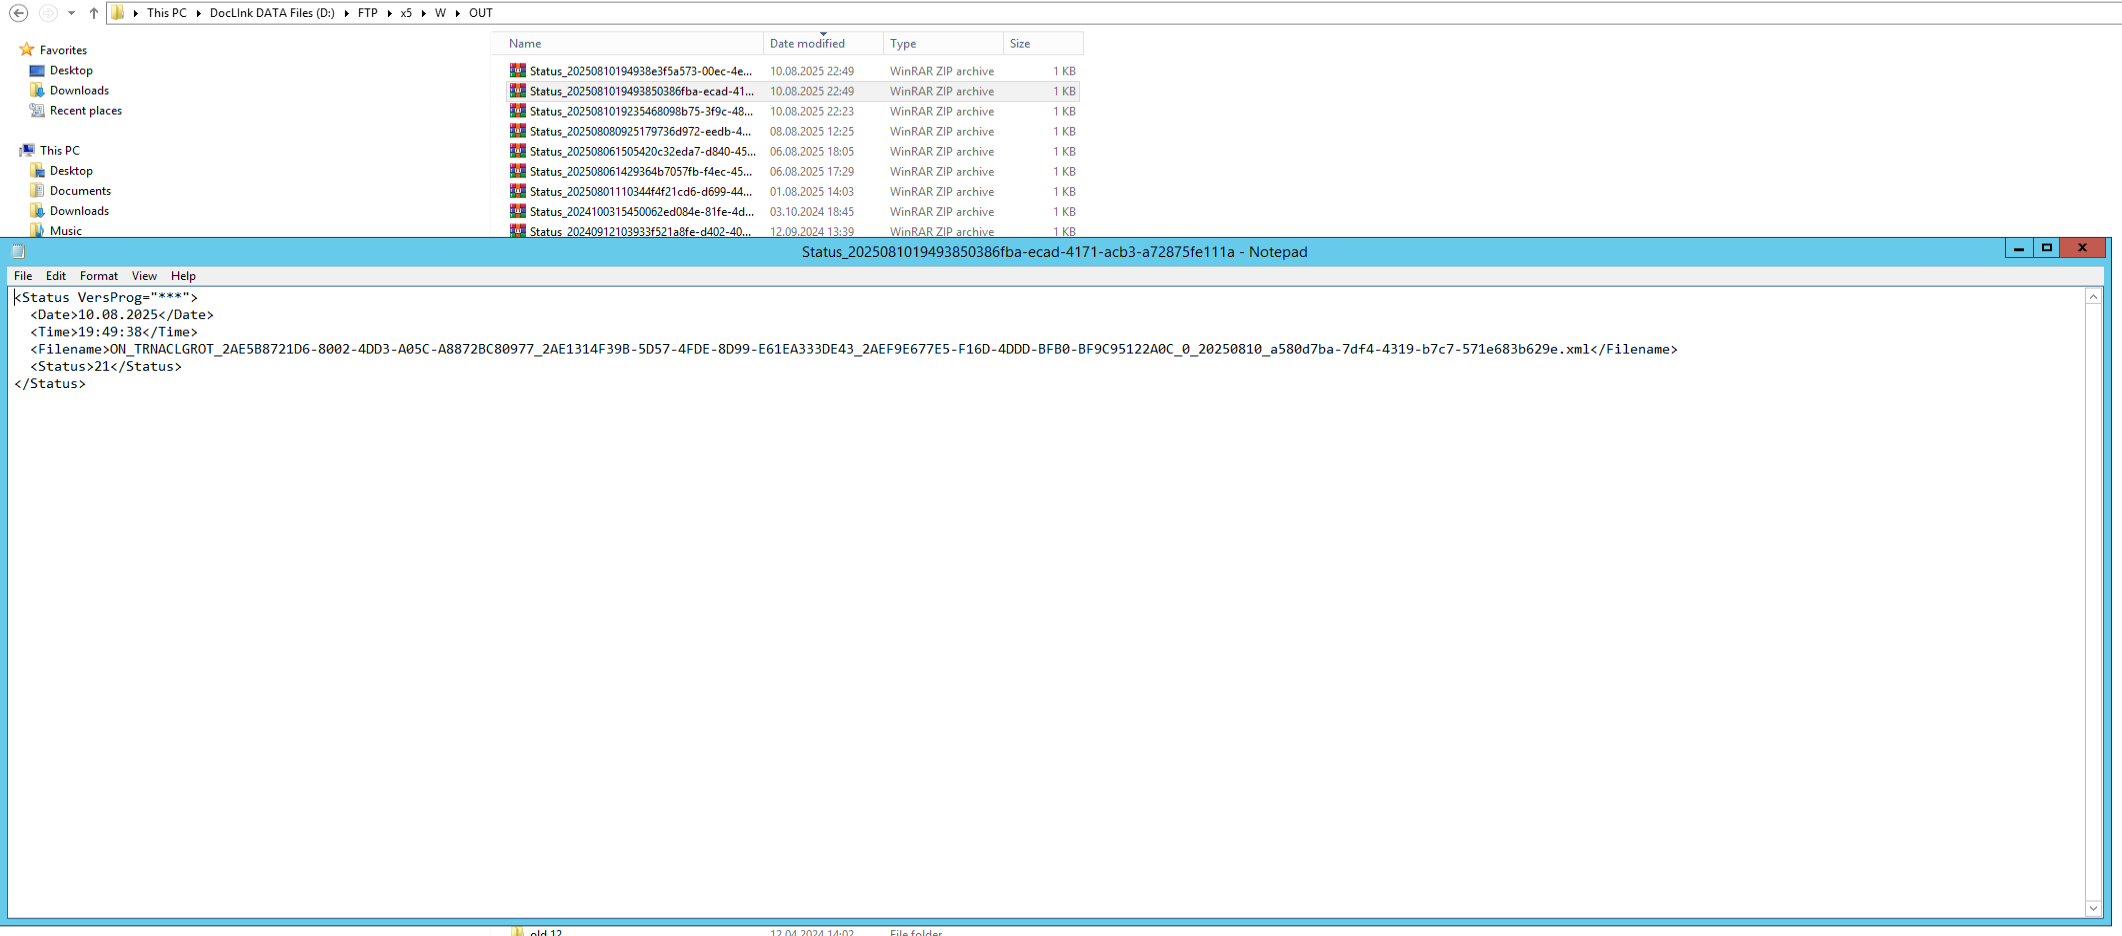The height and width of the screenshot is (936, 2122).
Task: Sort files by Date modified column
Action: coord(823,43)
